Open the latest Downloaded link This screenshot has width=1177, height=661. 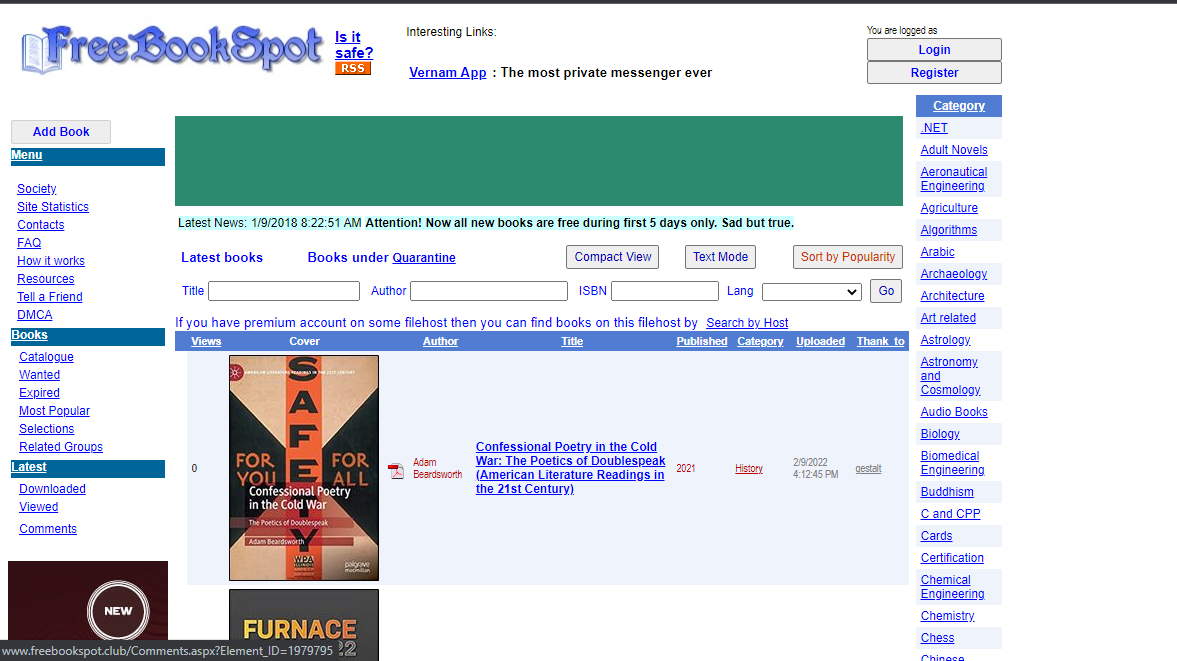coord(53,489)
